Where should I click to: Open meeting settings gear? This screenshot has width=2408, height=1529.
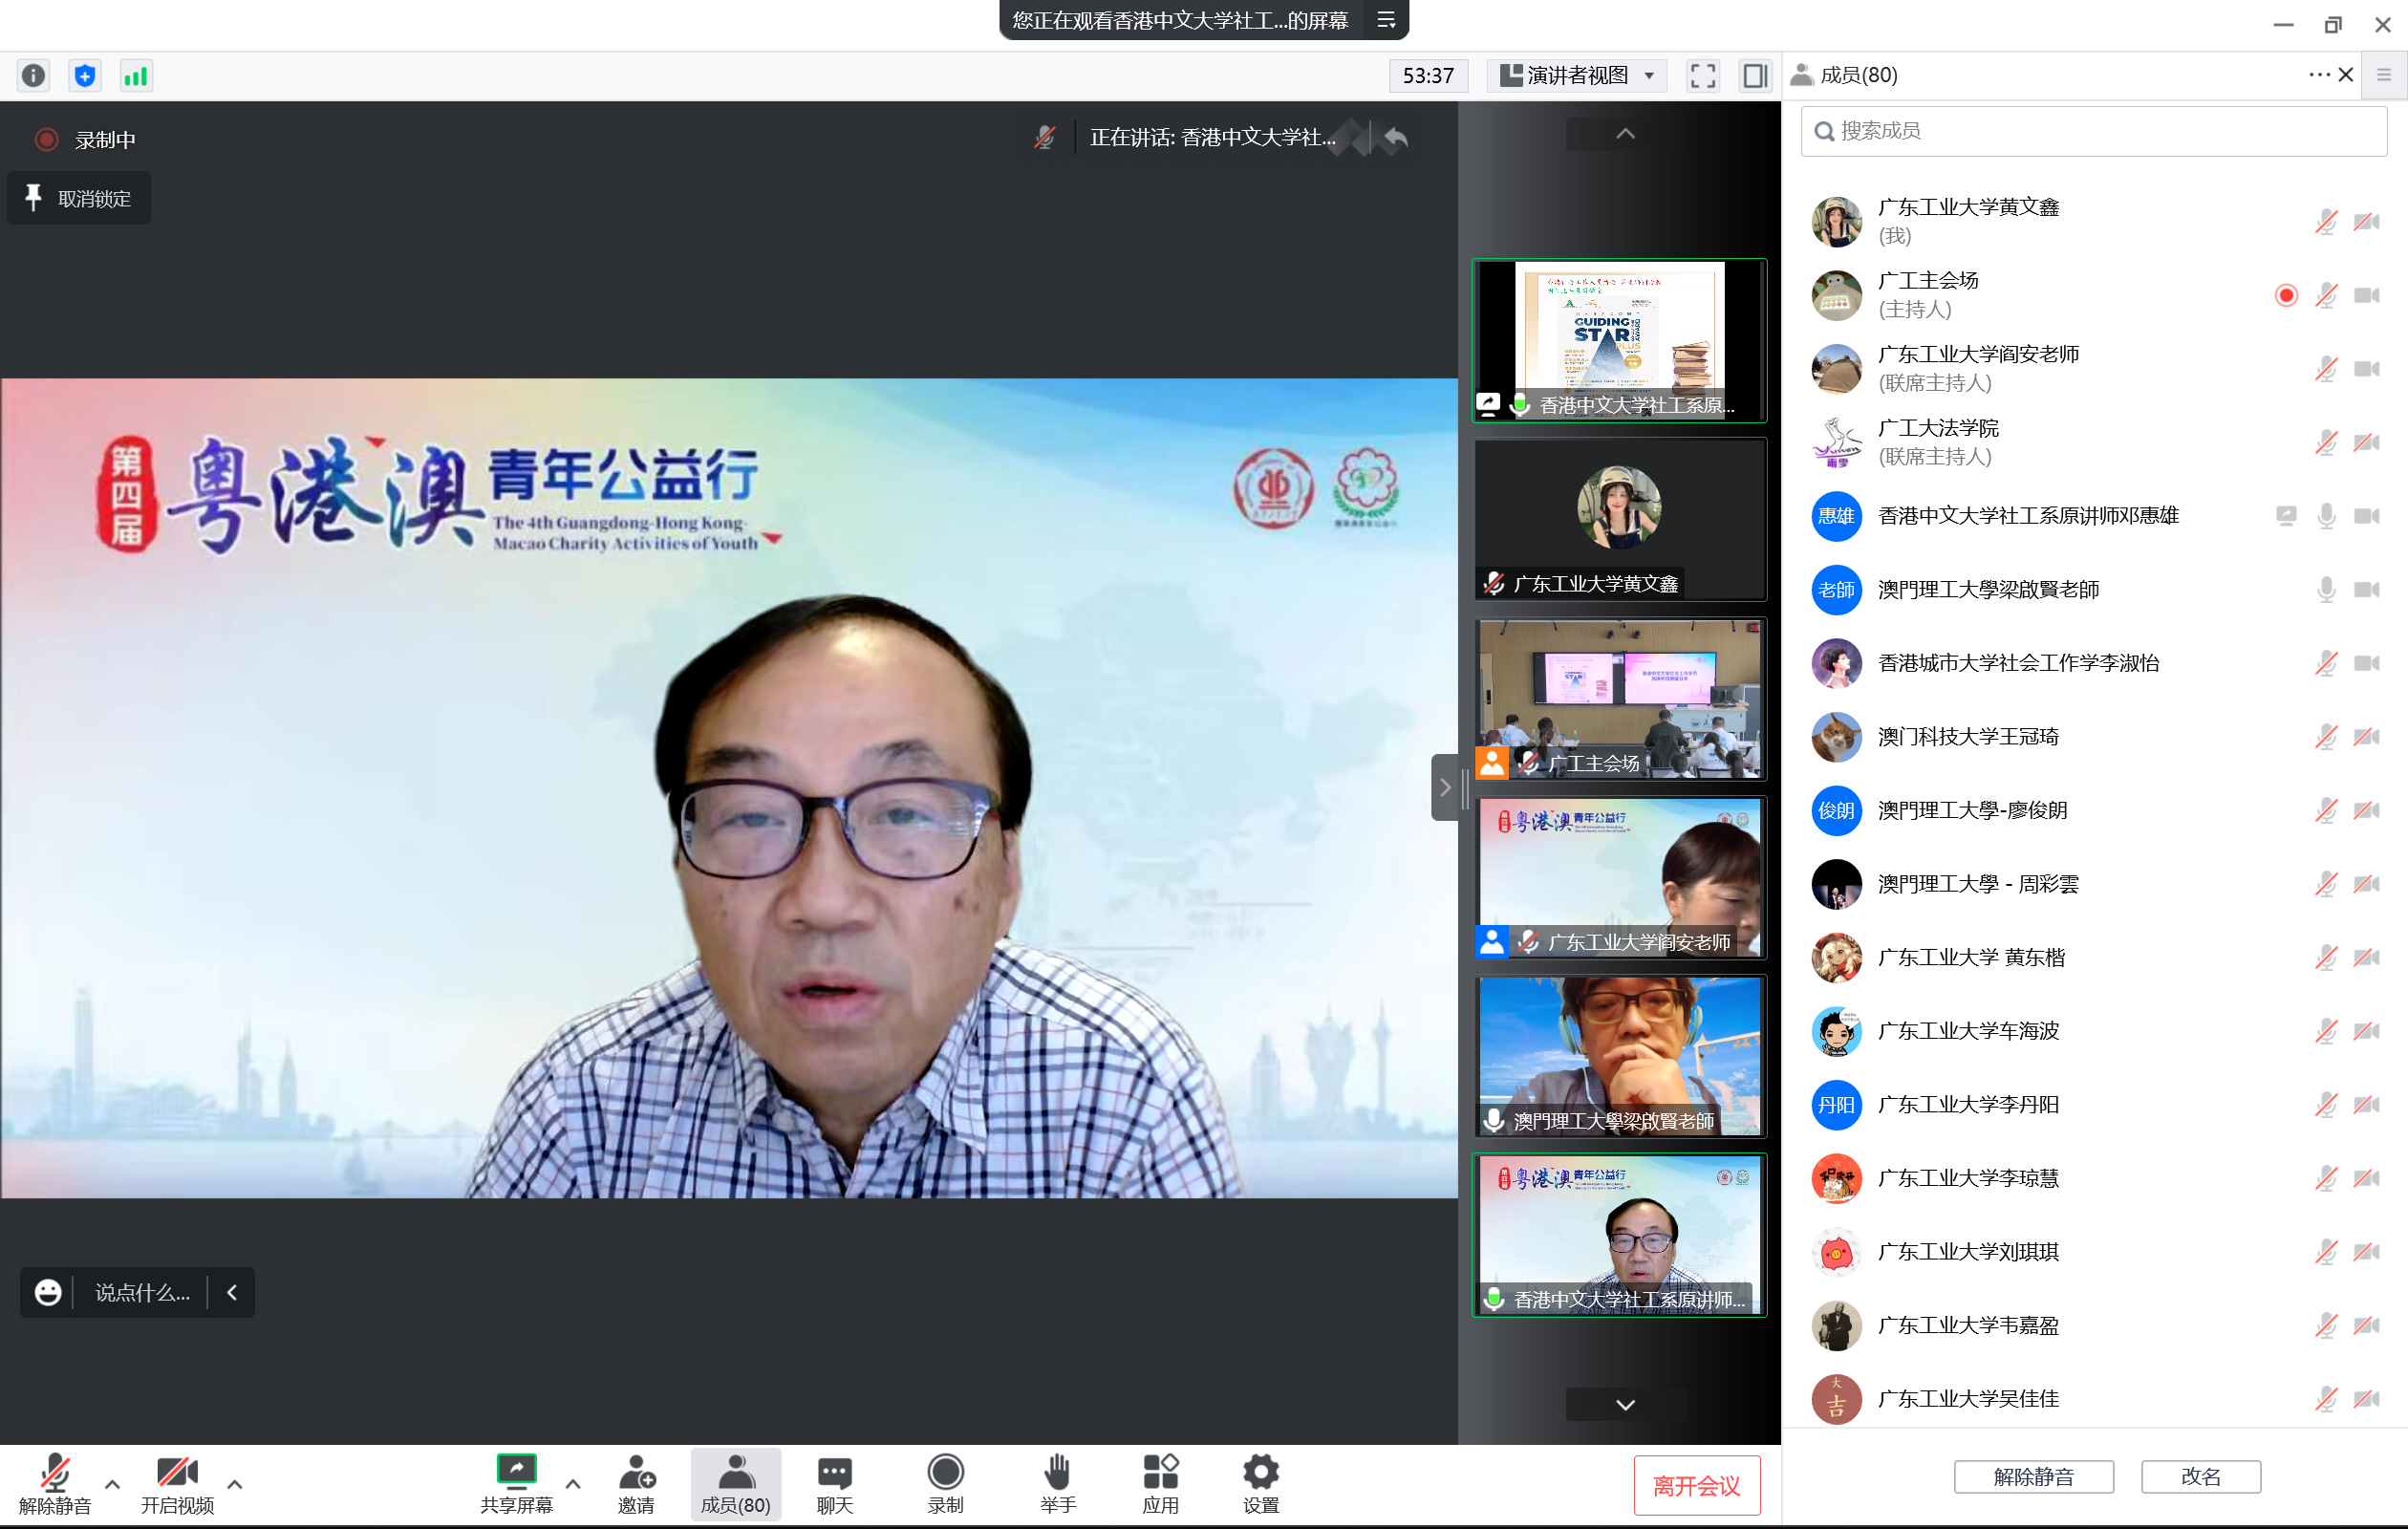pos(1260,1483)
